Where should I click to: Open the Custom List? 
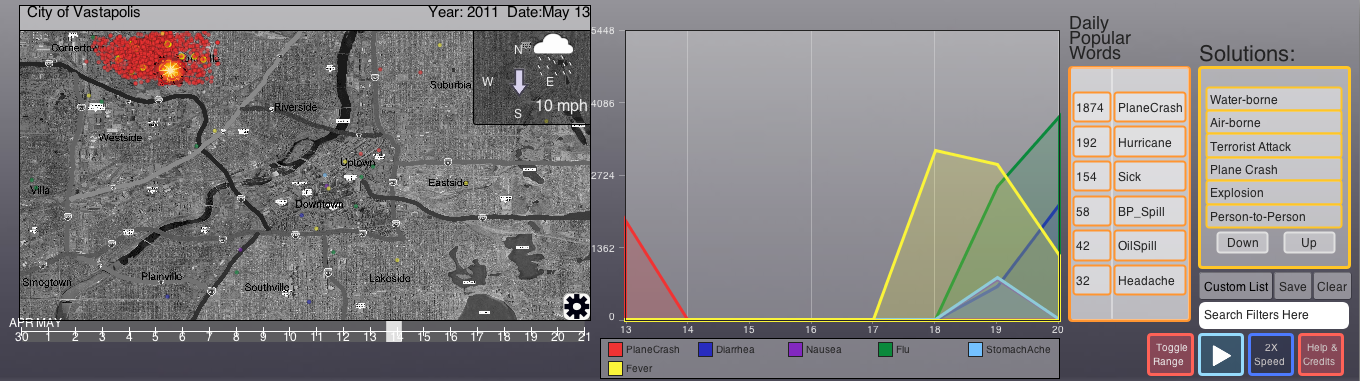[x=1237, y=286]
